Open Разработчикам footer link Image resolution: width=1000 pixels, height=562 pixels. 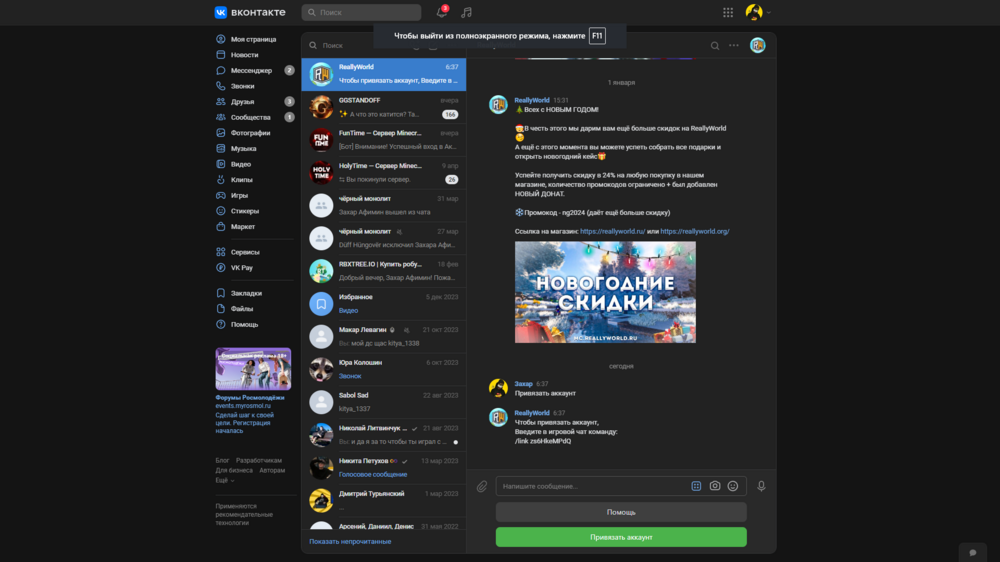click(258, 460)
